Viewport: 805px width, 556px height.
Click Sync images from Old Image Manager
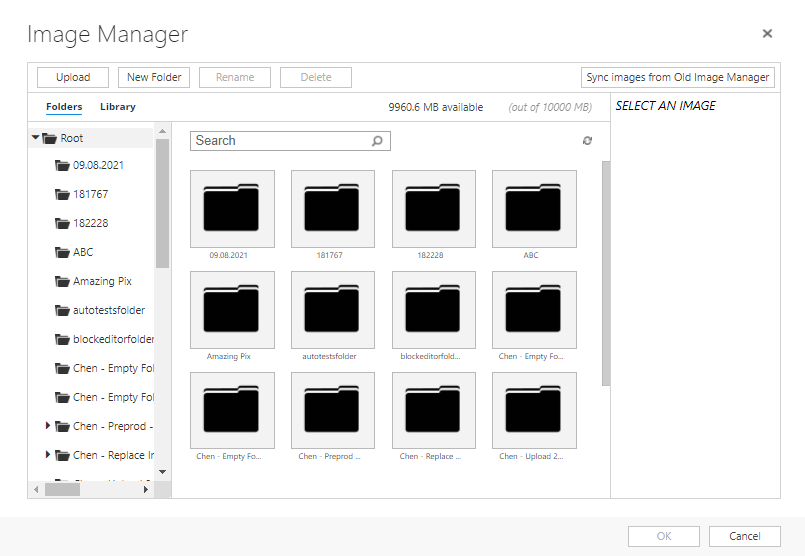pyautogui.click(x=678, y=78)
